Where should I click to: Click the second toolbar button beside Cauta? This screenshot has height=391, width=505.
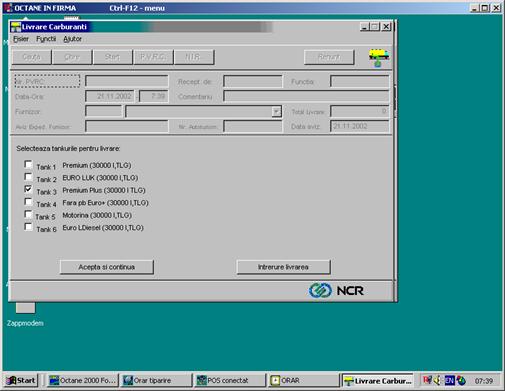click(x=72, y=57)
